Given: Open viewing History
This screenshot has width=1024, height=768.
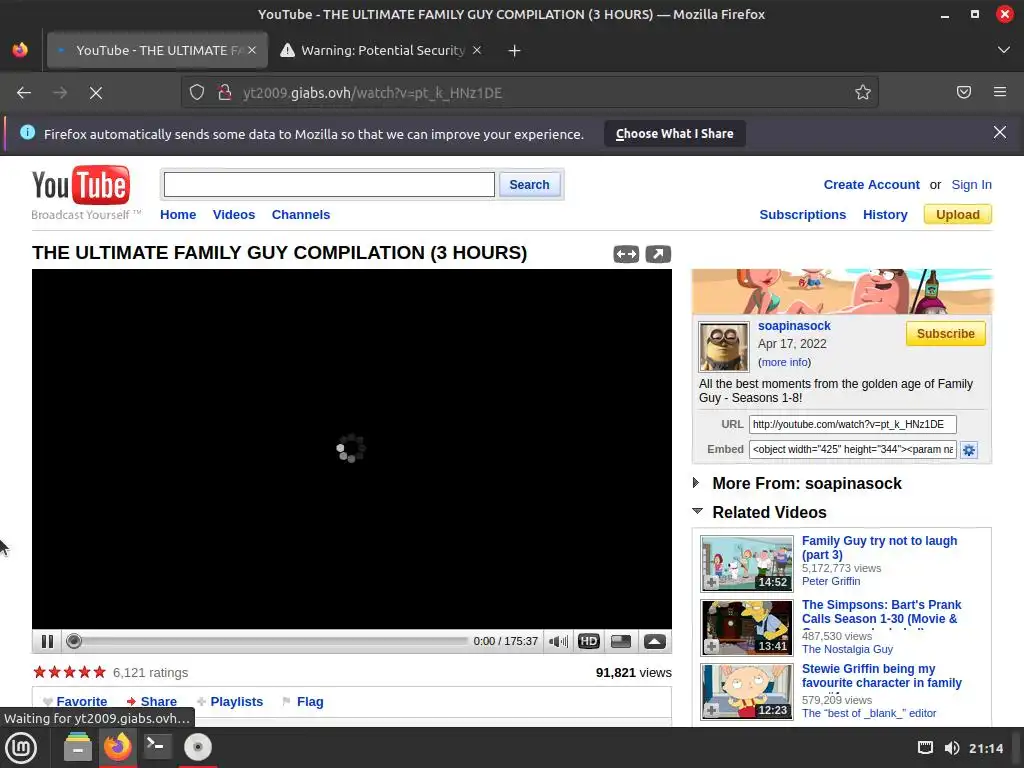Looking at the screenshot, I should (x=885, y=214).
